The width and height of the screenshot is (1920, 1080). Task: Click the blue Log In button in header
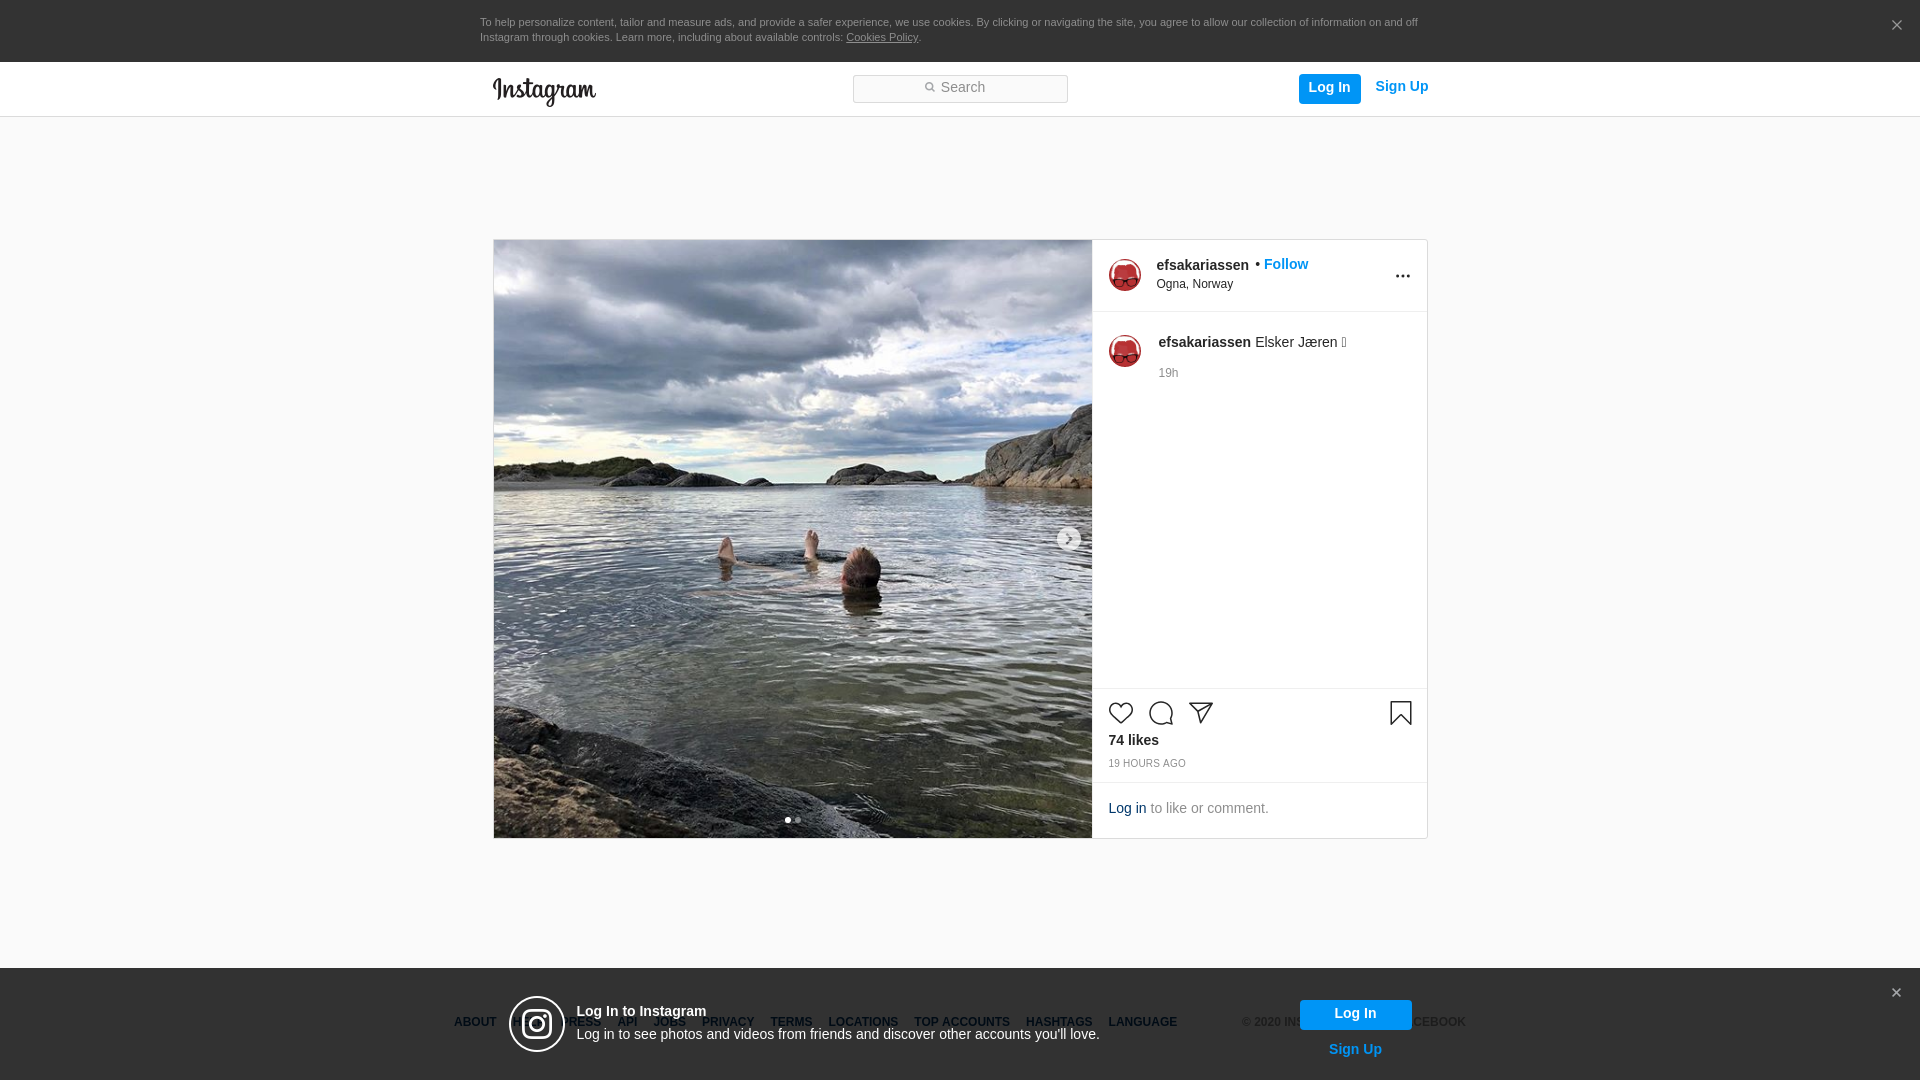pos(1329,88)
